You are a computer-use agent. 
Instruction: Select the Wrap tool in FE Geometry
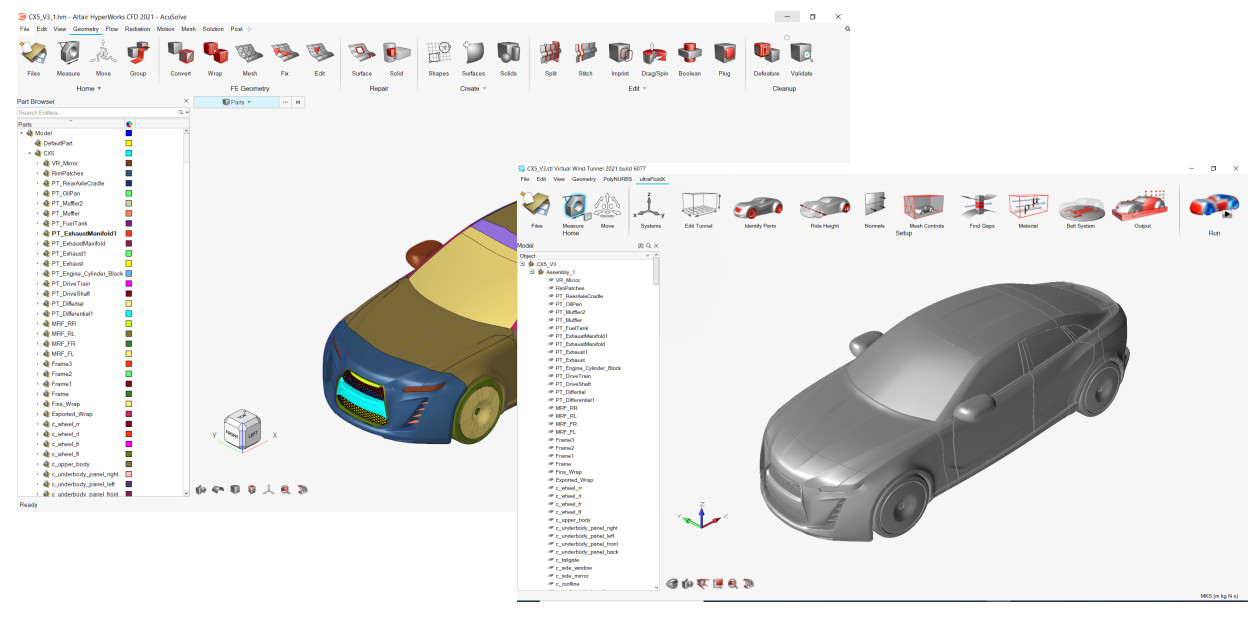coord(214,60)
